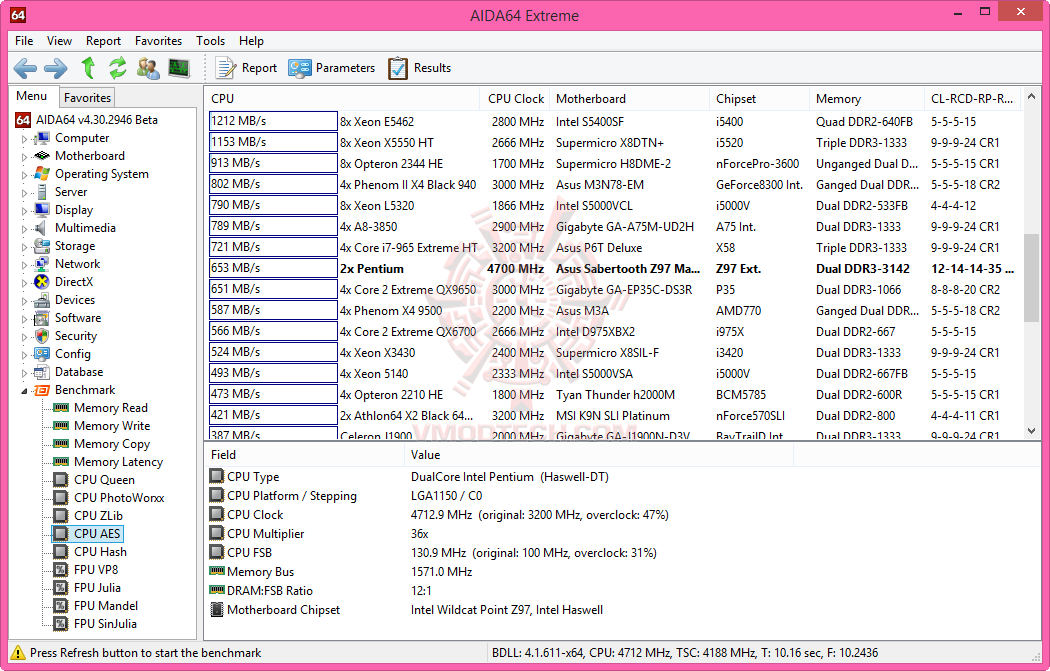Select the FPU VP8 benchmark icon
This screenshot has width=1050, height=671.
[x=61, y=570]
